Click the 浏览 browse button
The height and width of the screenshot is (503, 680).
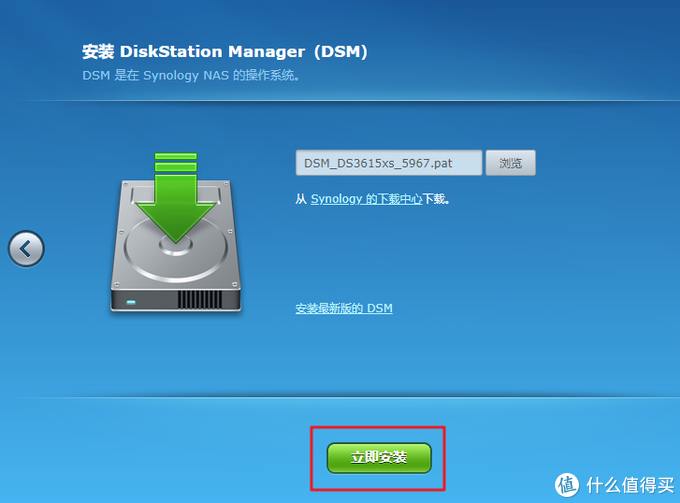[510, 163]
